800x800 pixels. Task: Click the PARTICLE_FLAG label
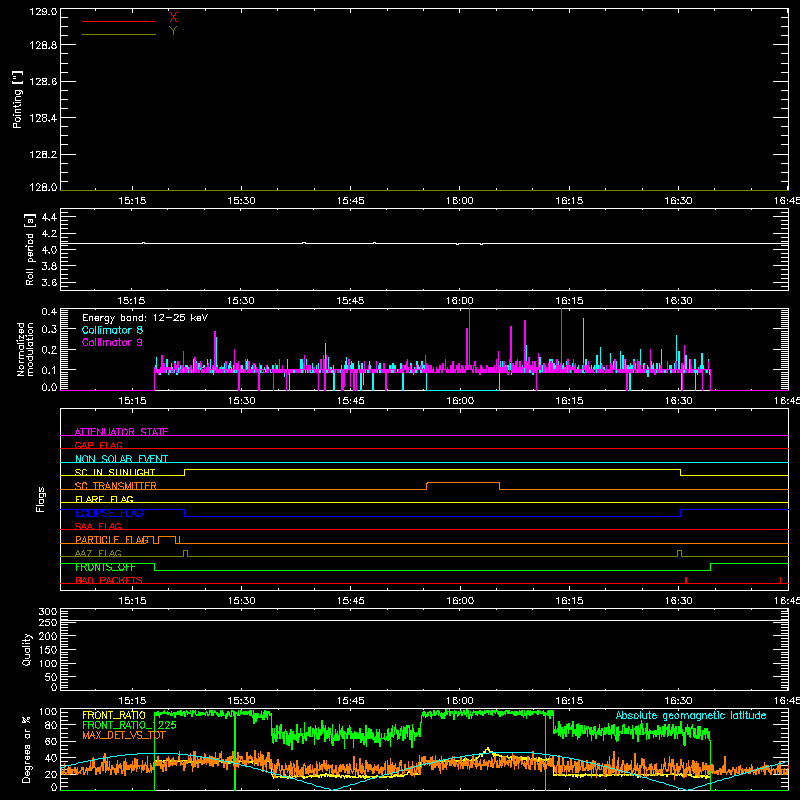pyautogui.click(x=112, y=539)
